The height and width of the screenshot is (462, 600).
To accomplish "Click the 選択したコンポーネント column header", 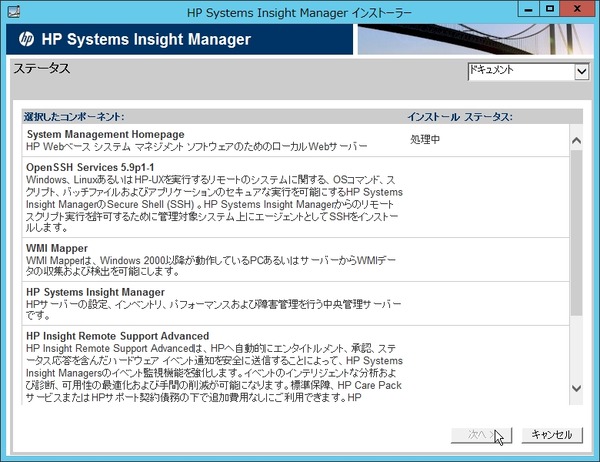I will click(74, 116).
